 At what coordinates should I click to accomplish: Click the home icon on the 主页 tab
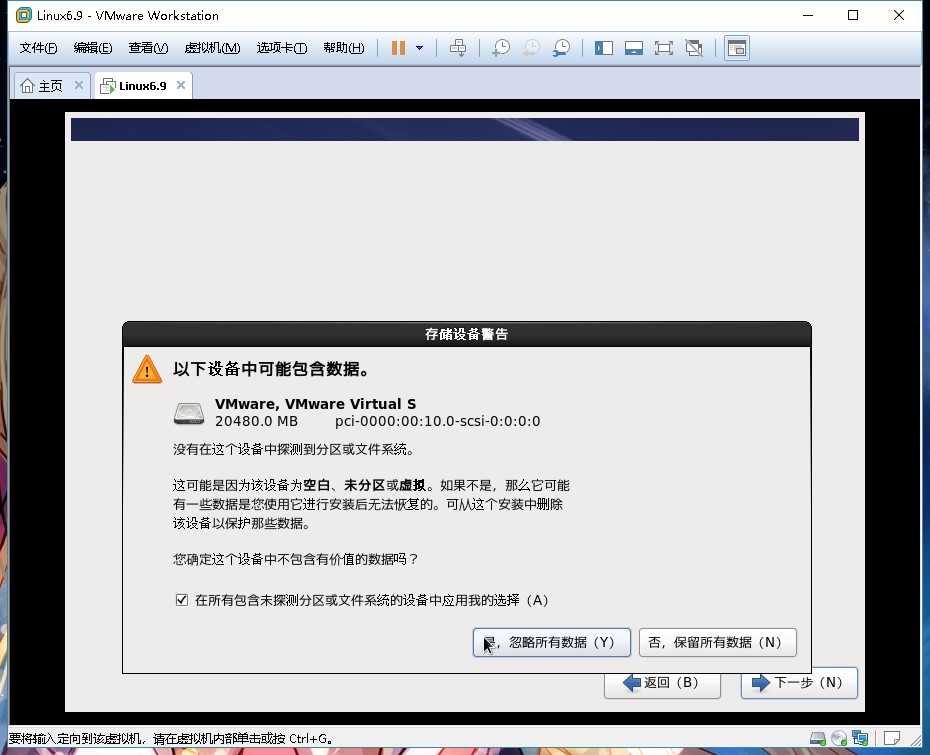pyautogui.click(x=27, y=86)
